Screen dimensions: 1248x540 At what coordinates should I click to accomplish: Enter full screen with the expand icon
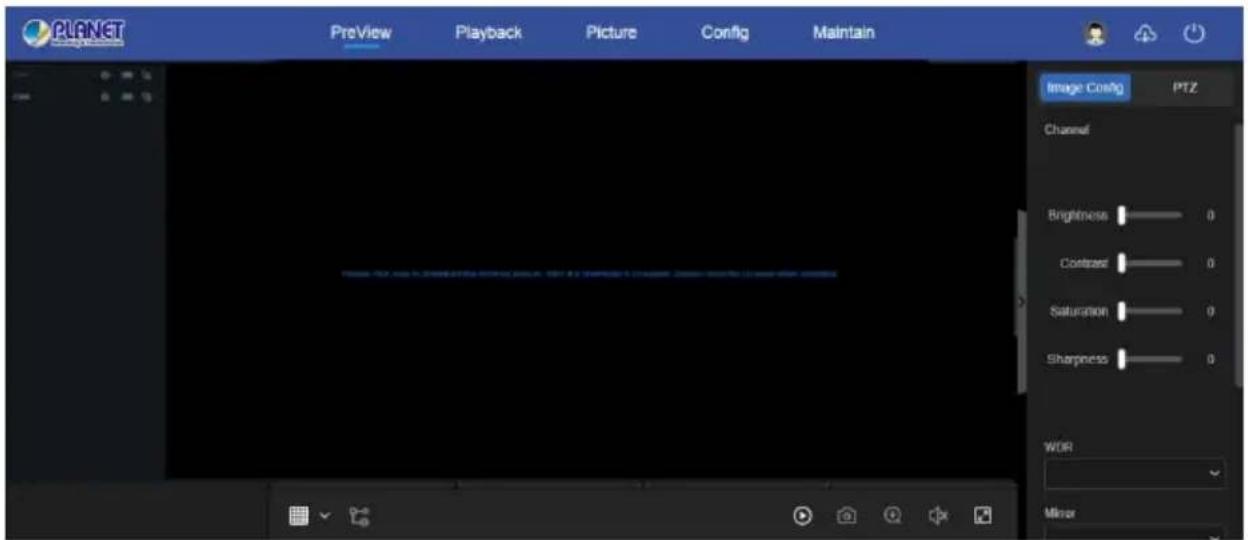(983, 515)
